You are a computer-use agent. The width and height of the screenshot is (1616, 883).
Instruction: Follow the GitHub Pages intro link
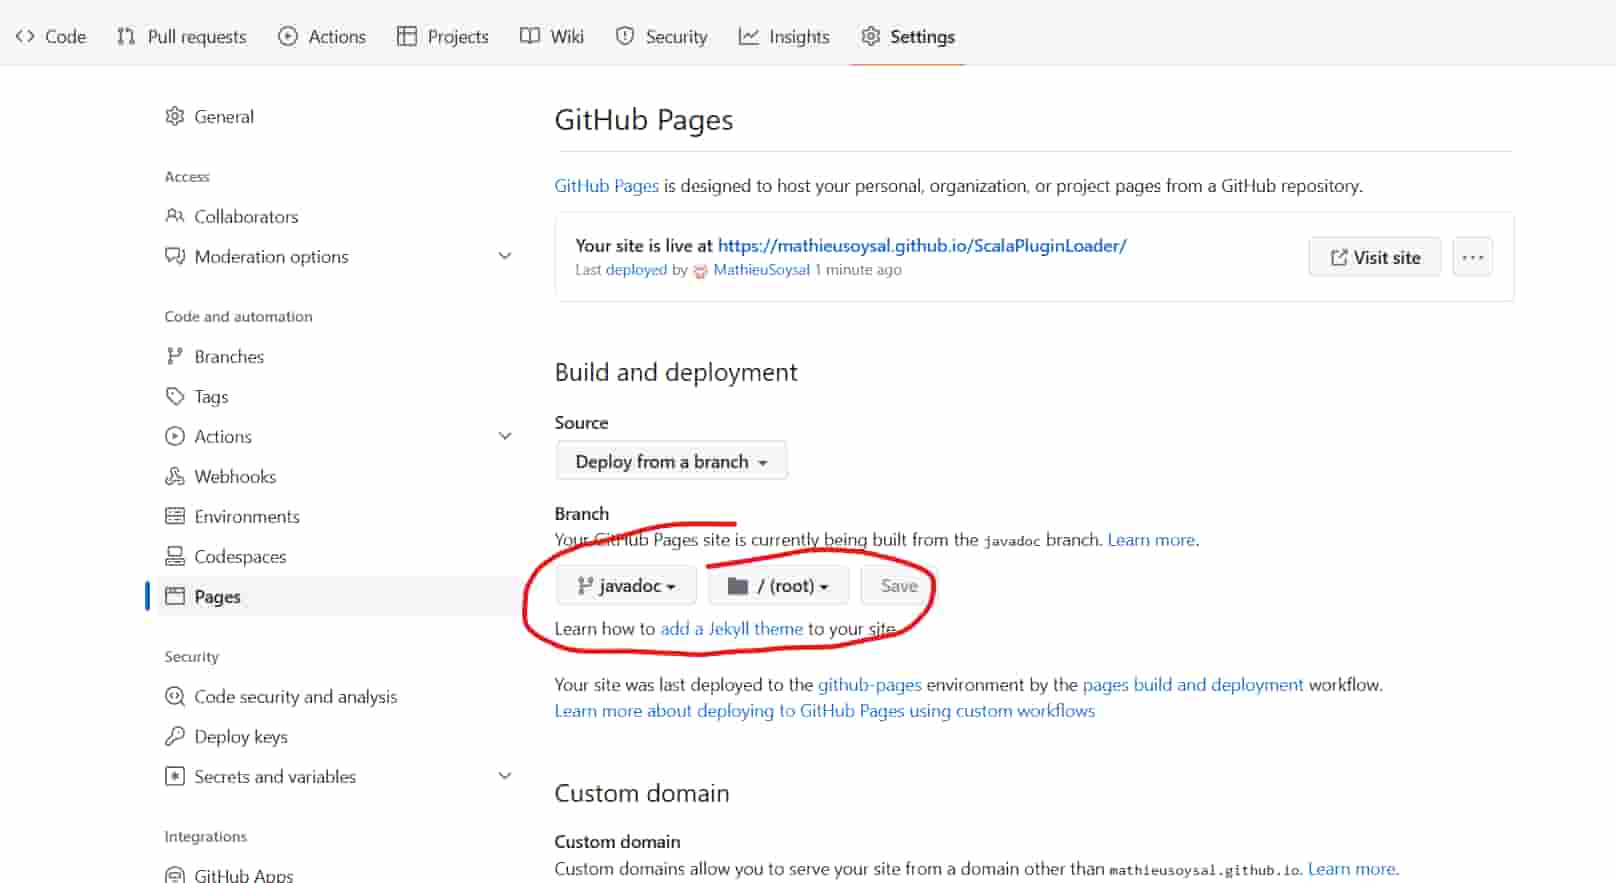point(607,186)
